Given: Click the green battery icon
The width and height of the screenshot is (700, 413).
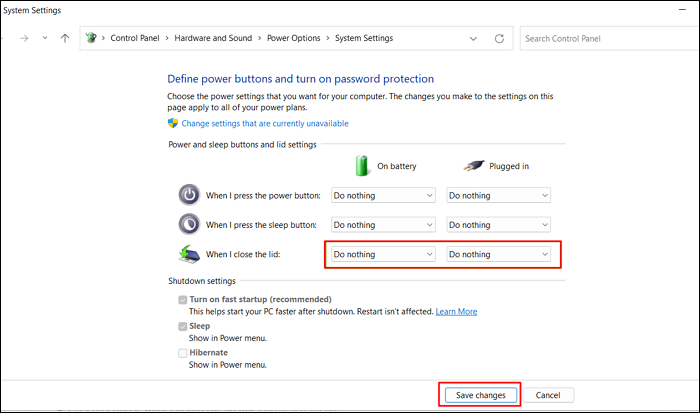Looking at the screenshot, I should (x=364, y=165).
